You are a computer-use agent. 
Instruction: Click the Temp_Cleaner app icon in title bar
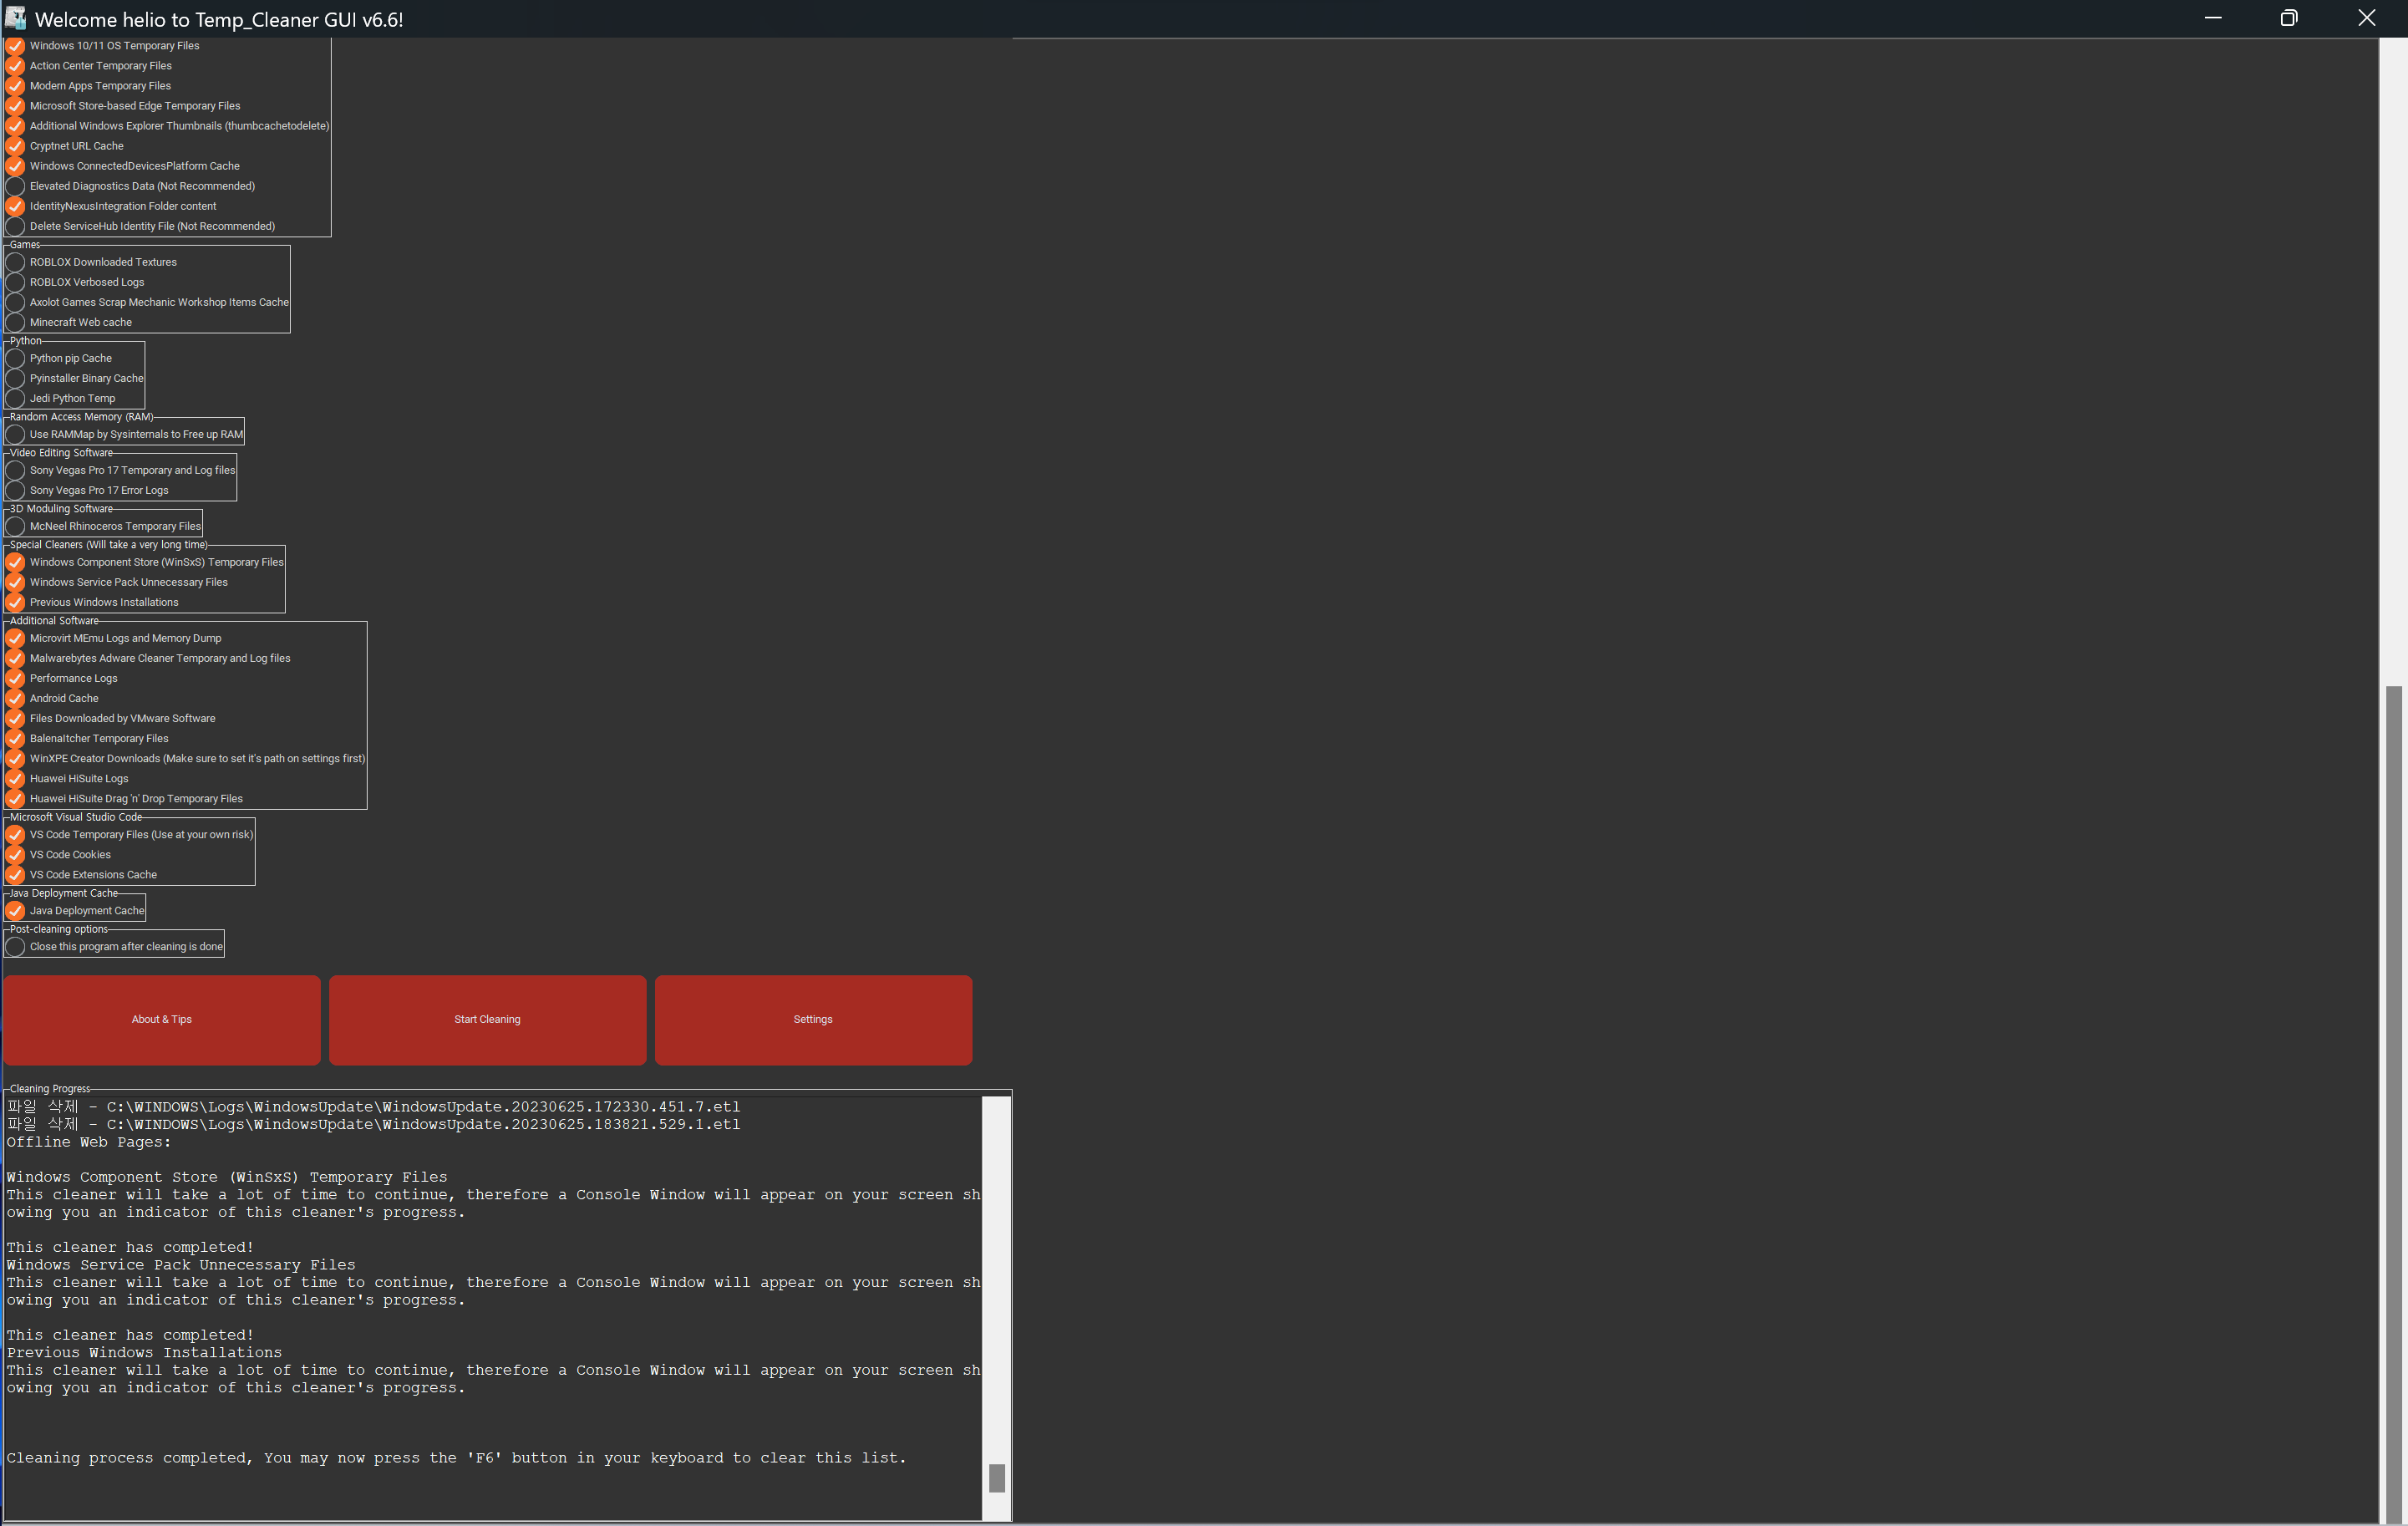(16, 18)
